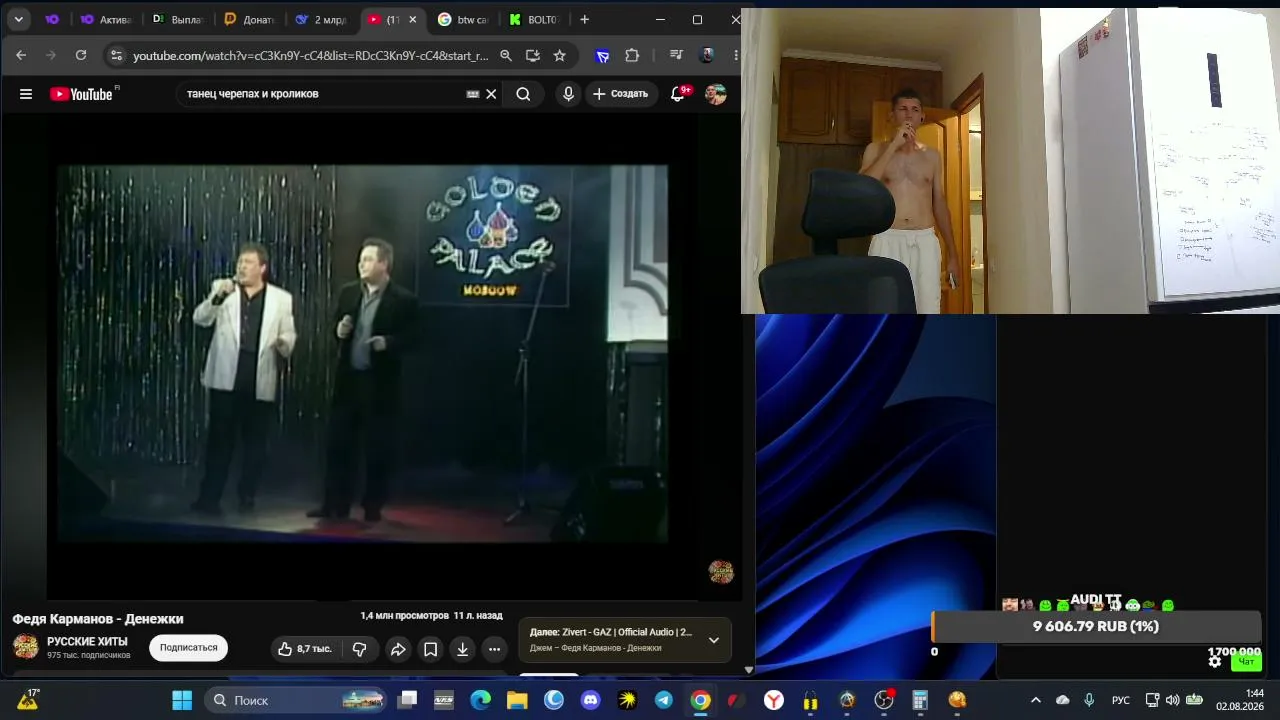
Task: Open РУССКИЕ ХИТЫ channel name link
Action: (87, 642)
